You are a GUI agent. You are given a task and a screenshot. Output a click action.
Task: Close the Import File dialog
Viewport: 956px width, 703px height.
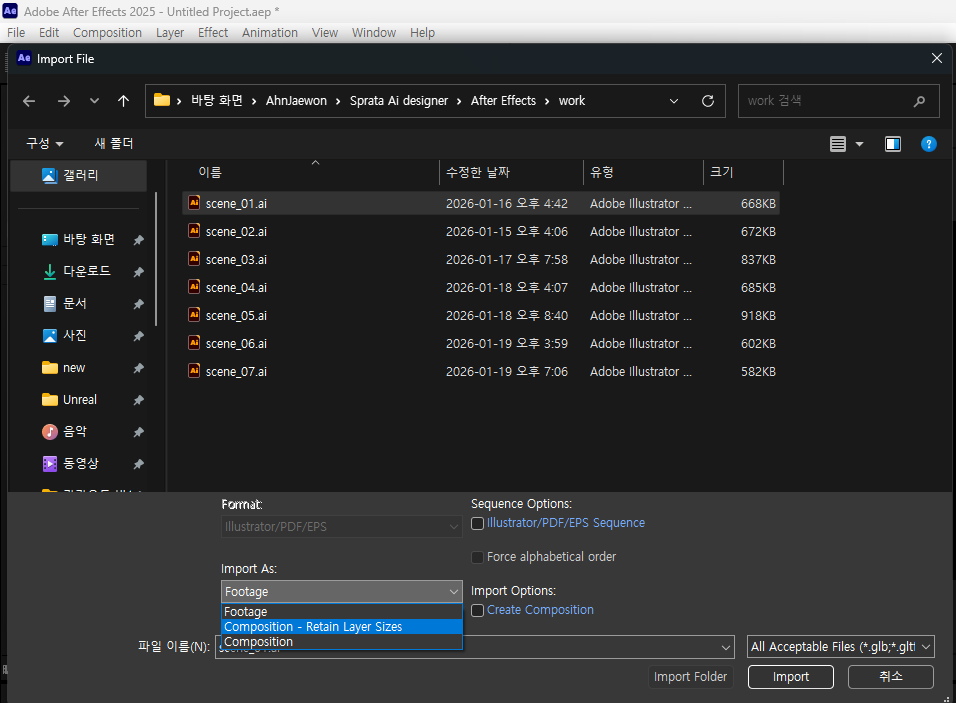pos(936,59)
